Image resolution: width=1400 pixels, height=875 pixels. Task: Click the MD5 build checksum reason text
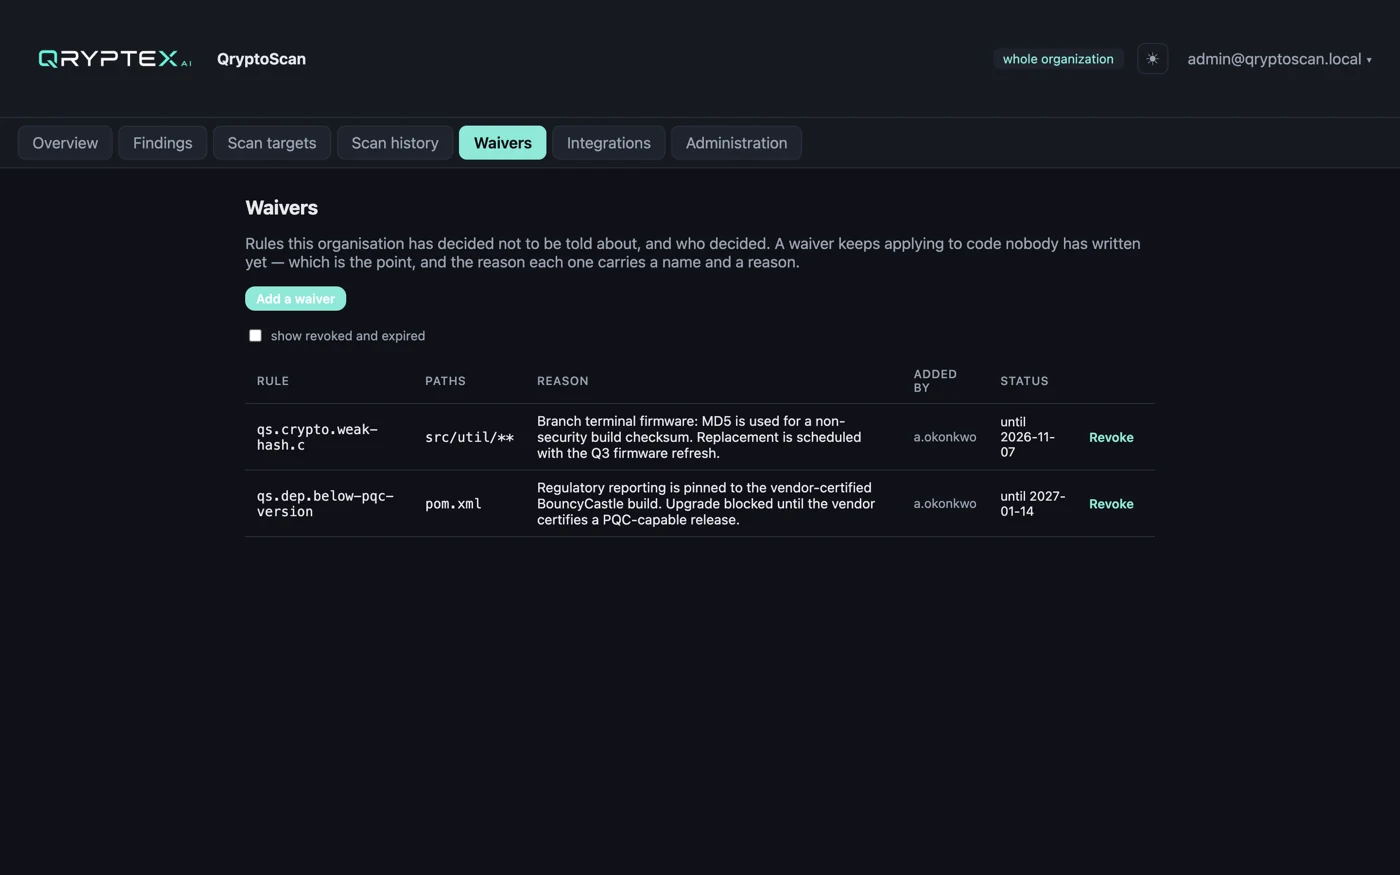tap(699, 437)
